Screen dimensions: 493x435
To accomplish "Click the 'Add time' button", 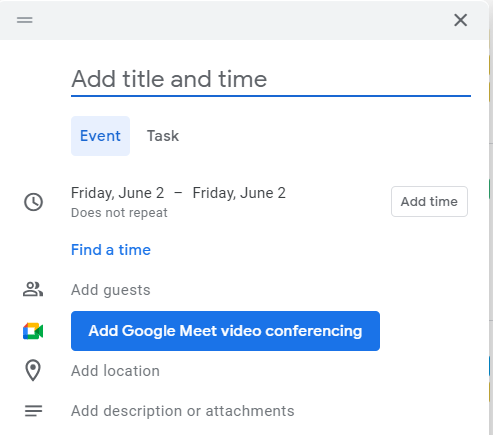I will coord(429,202).
